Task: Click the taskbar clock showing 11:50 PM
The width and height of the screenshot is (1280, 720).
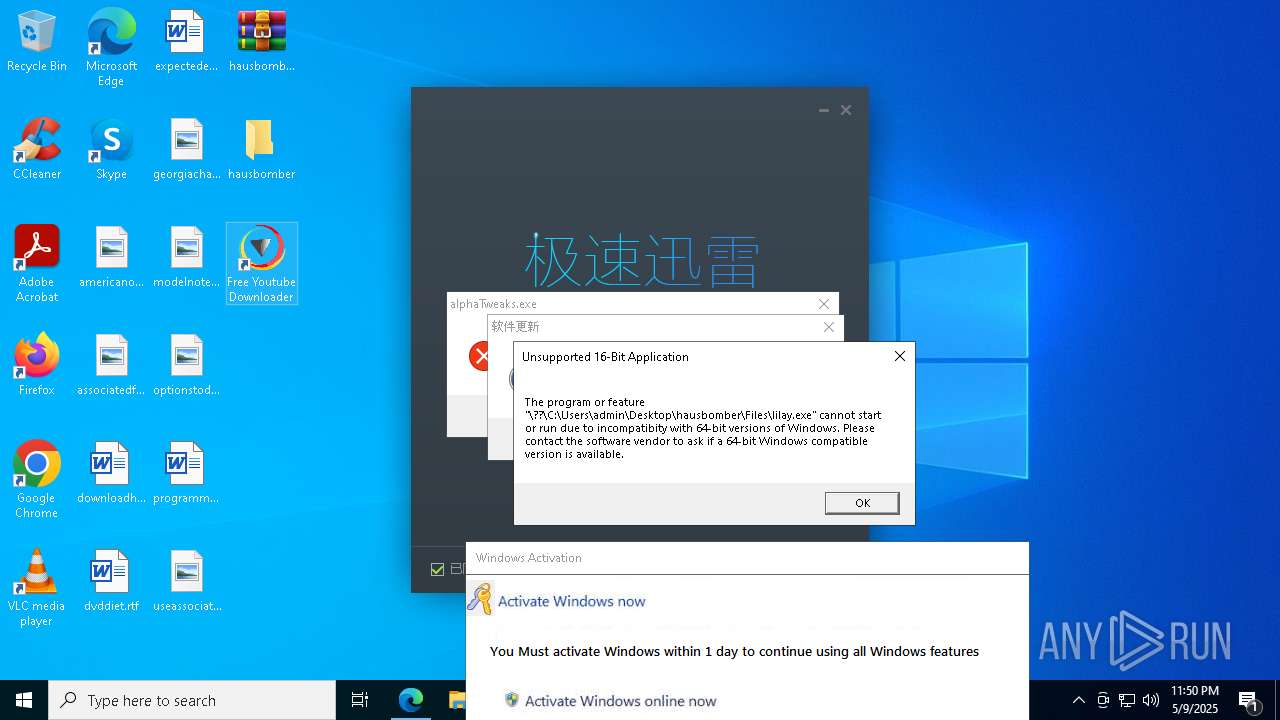Action: tap(1195, 700)
